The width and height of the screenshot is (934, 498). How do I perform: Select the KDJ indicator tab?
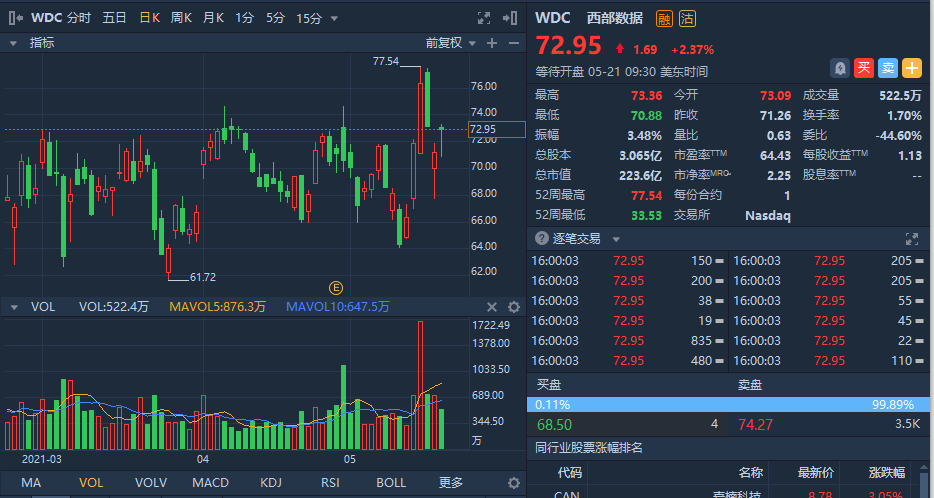click(271, 483)
